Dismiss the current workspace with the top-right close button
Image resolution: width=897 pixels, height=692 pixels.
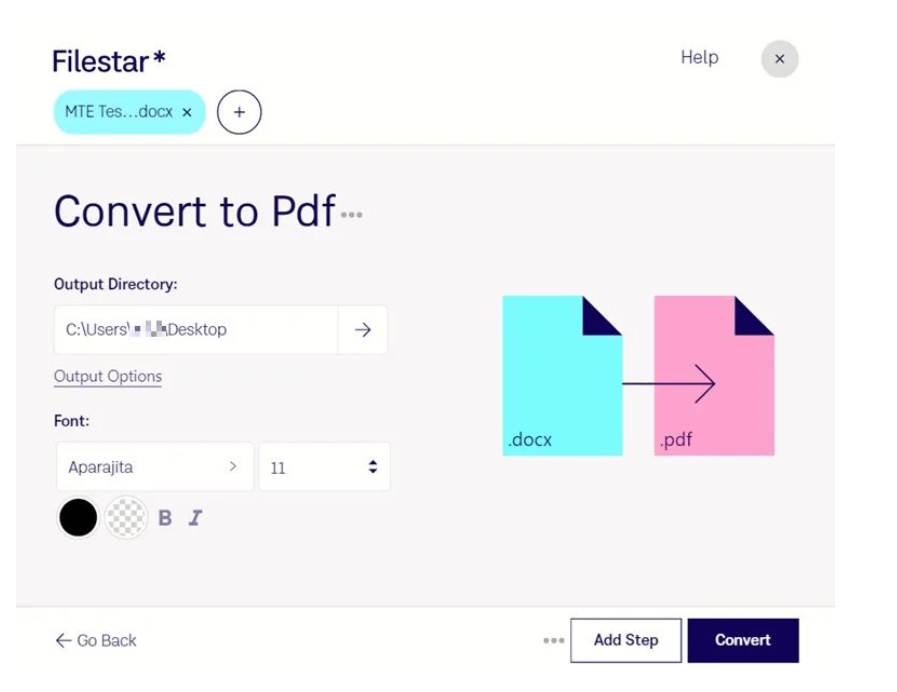click(x=780, y=59)
